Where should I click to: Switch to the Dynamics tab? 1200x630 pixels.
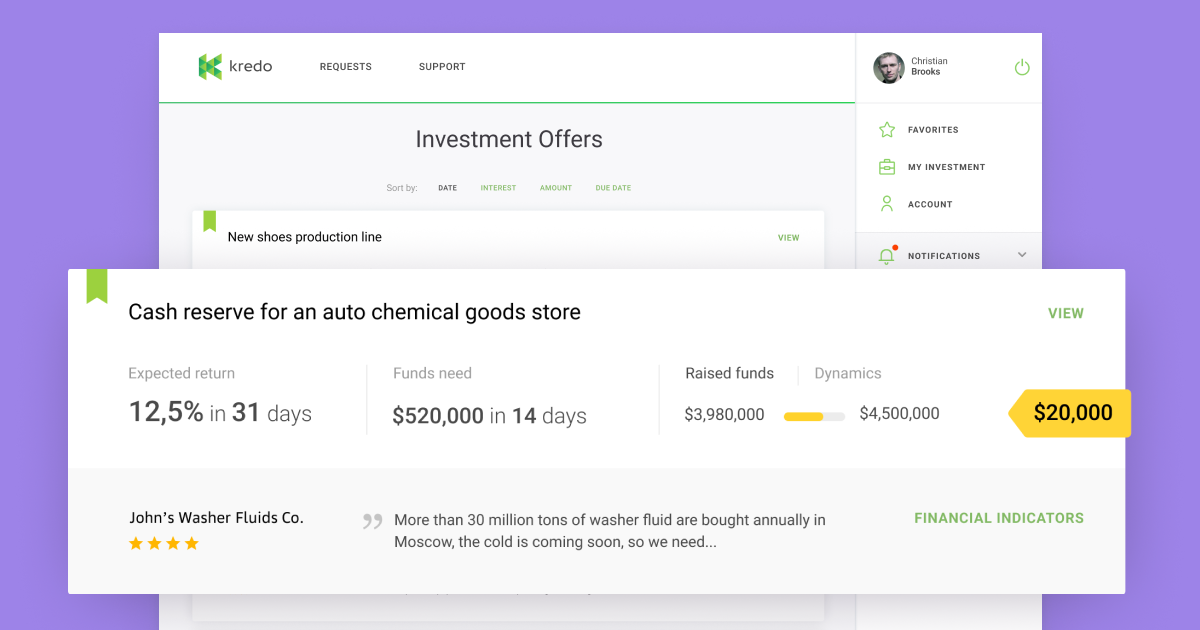click(x=847, y=374)
